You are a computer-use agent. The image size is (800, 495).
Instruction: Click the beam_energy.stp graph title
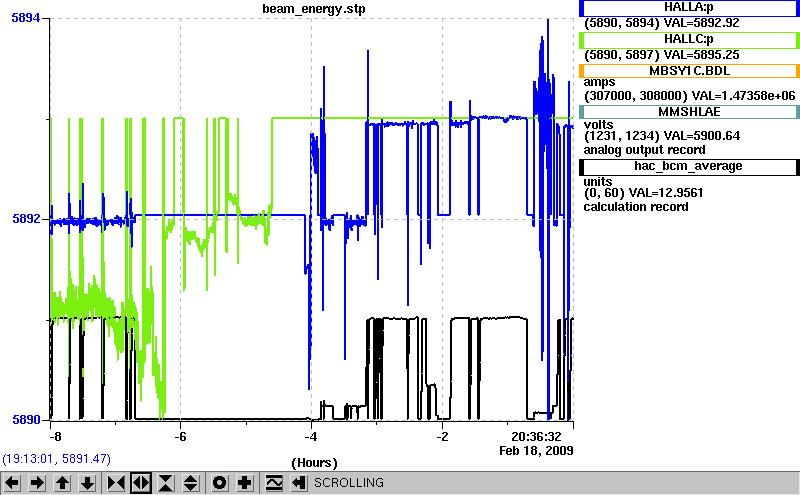coord(314,9)
